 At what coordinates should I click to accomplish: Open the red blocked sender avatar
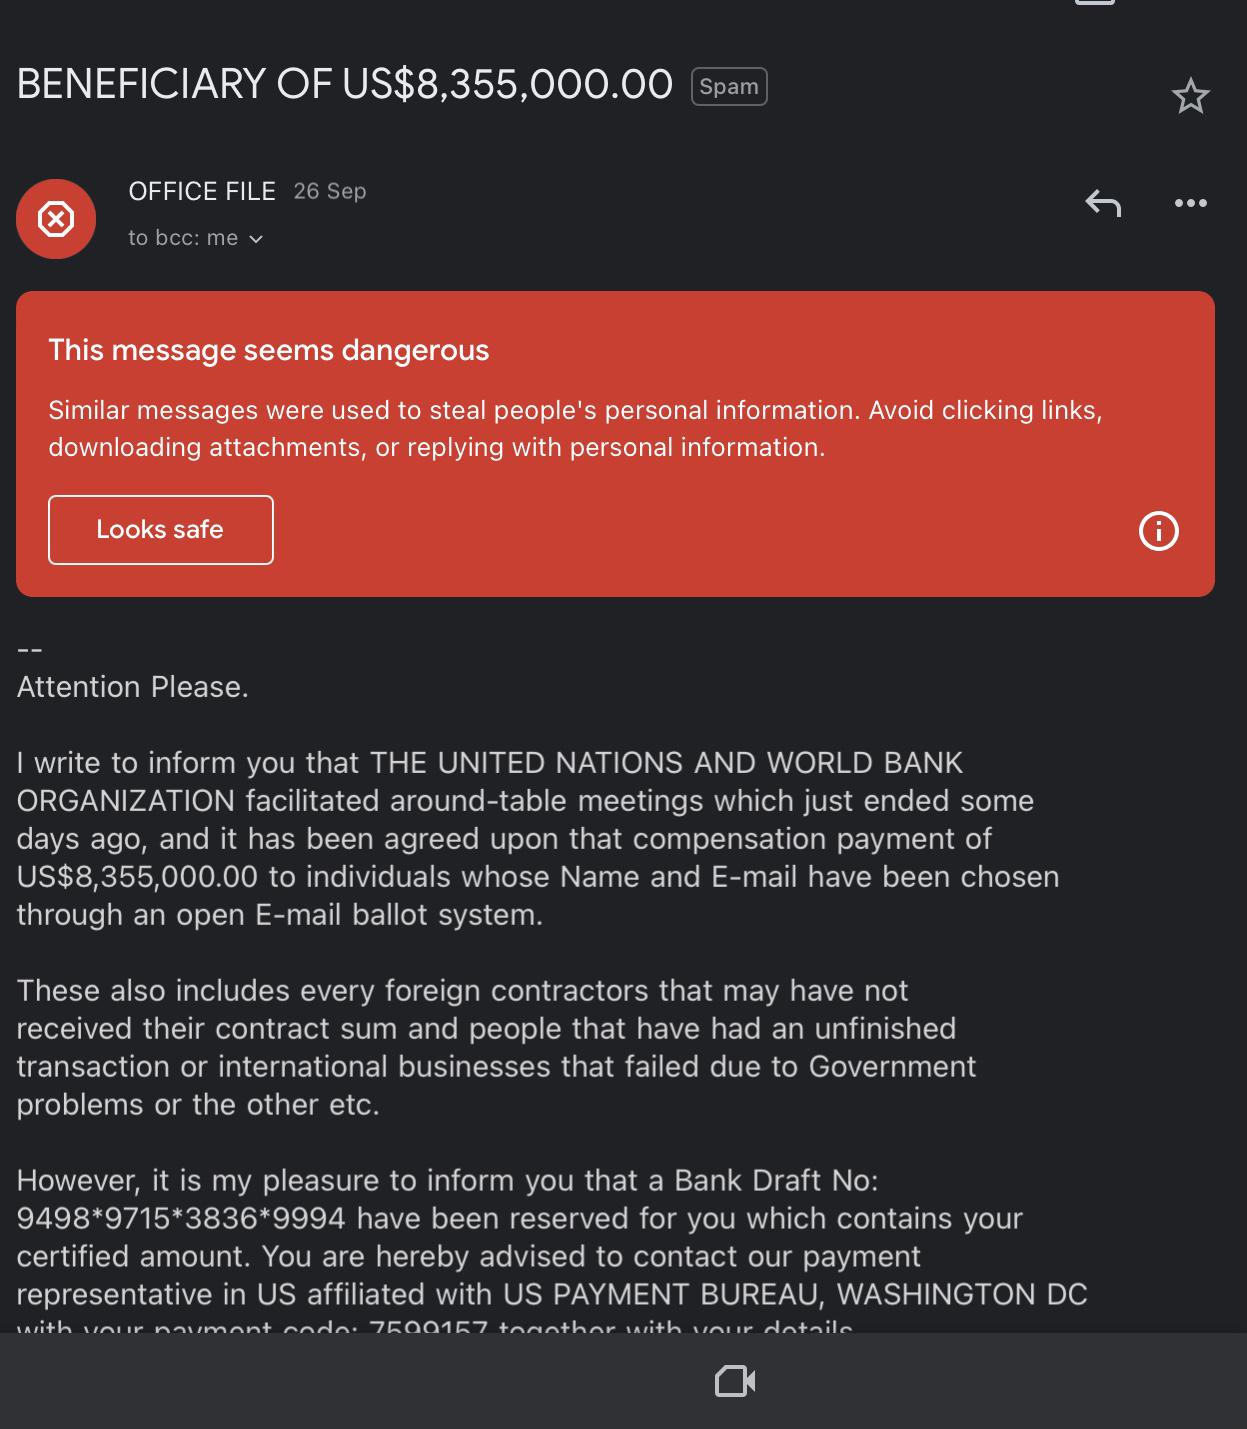[56, 219]
